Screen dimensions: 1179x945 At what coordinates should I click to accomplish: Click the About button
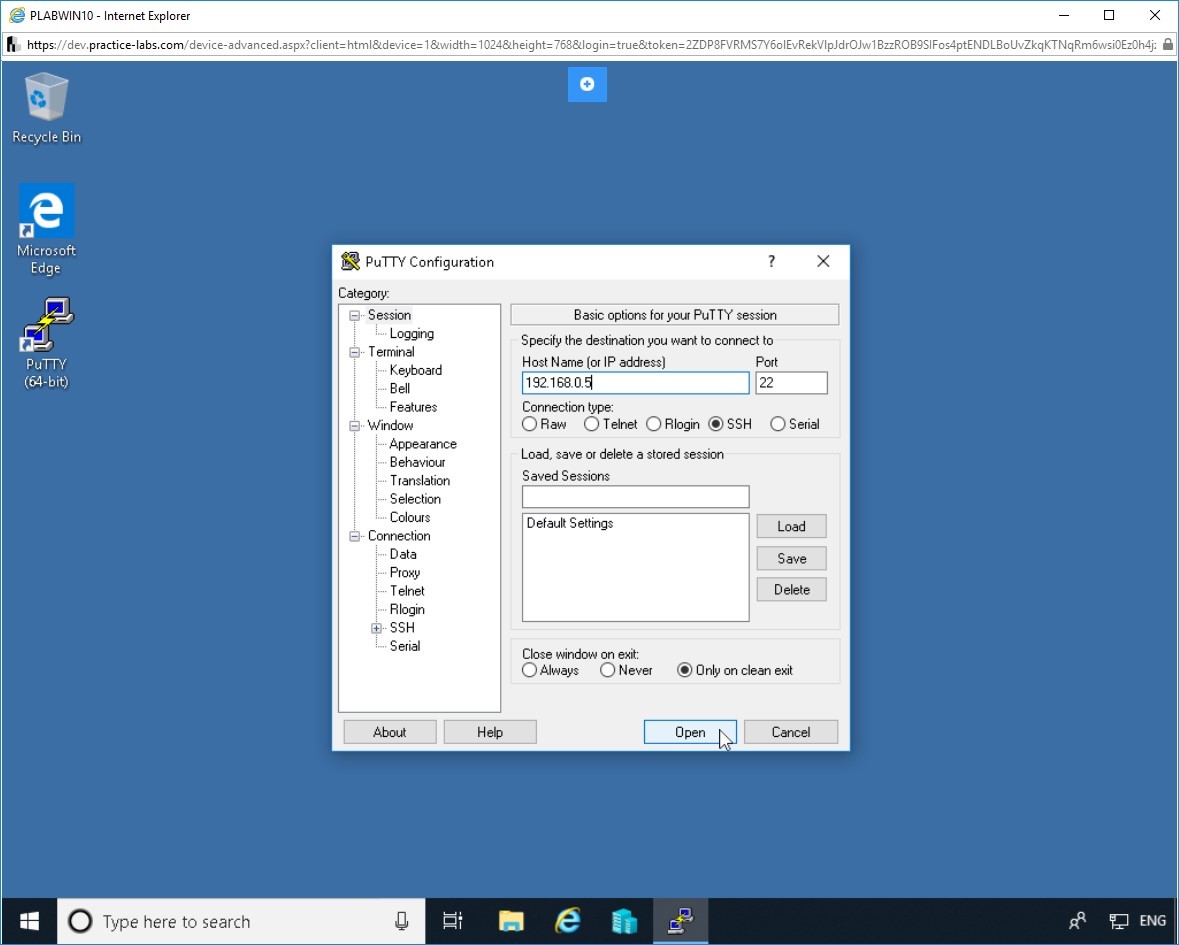(389, 732)
